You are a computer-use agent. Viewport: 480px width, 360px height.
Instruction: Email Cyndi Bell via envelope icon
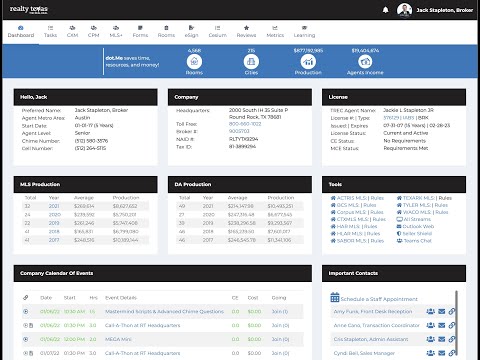coord(442,353)
